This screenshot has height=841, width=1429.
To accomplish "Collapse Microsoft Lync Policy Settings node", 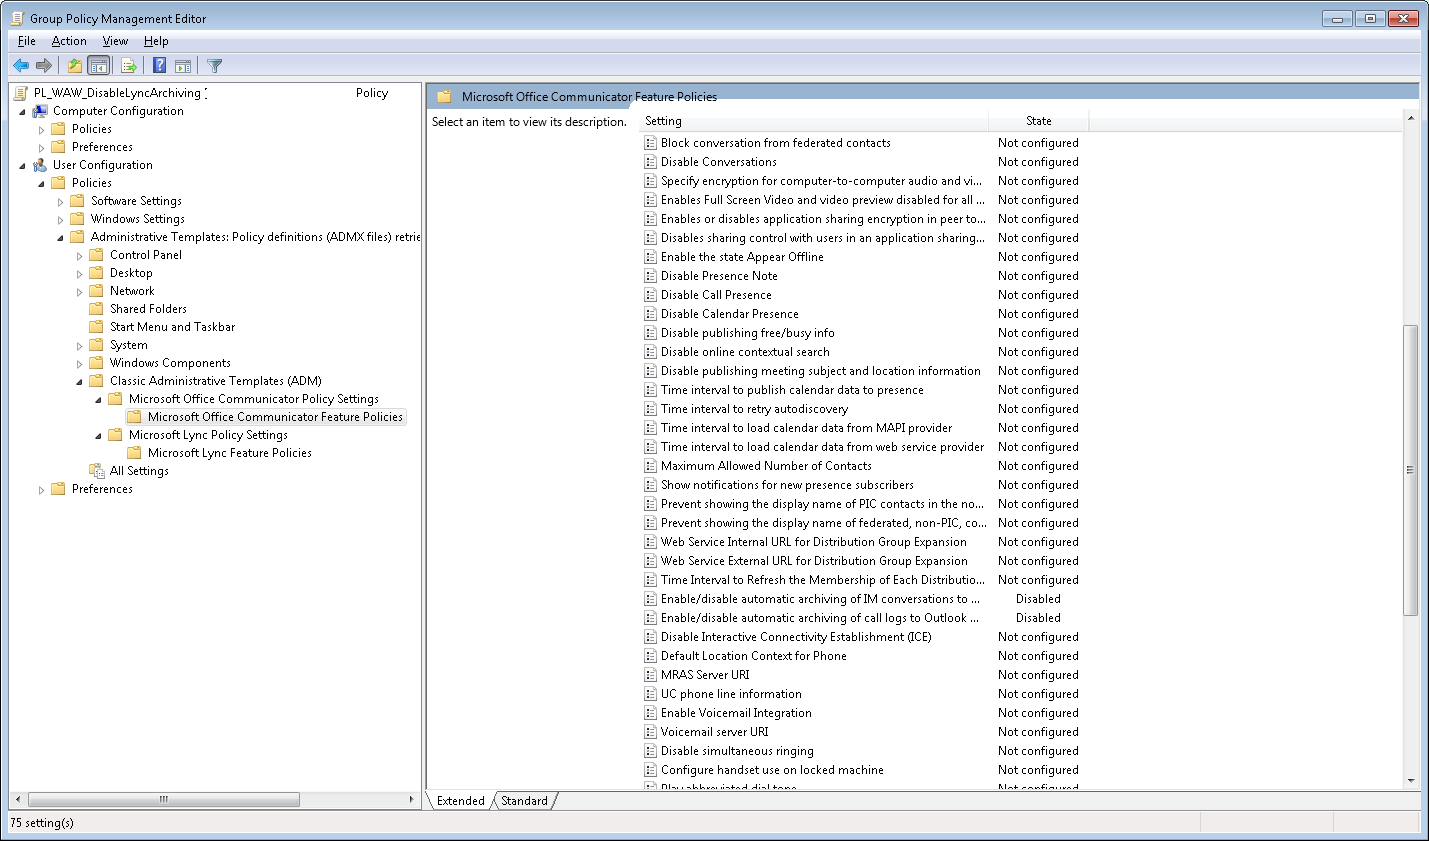I will (98, 436).
